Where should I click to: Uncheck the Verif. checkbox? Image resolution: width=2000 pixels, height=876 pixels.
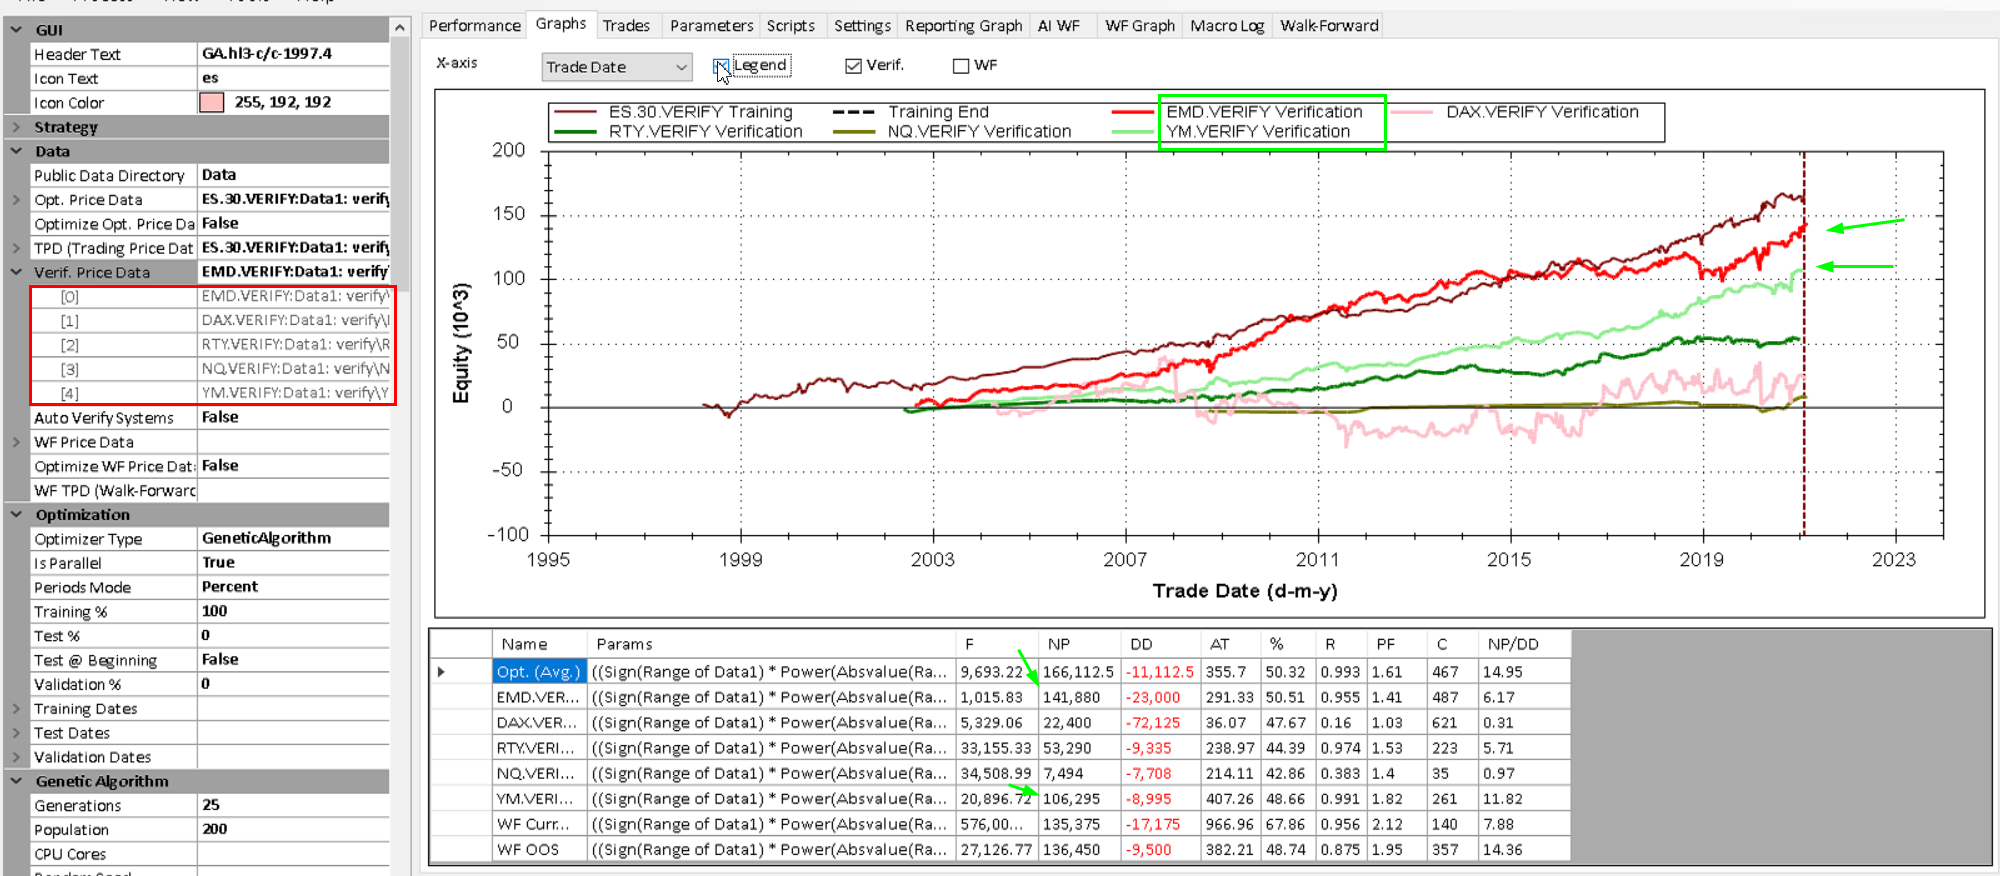(x=853, y=66)
